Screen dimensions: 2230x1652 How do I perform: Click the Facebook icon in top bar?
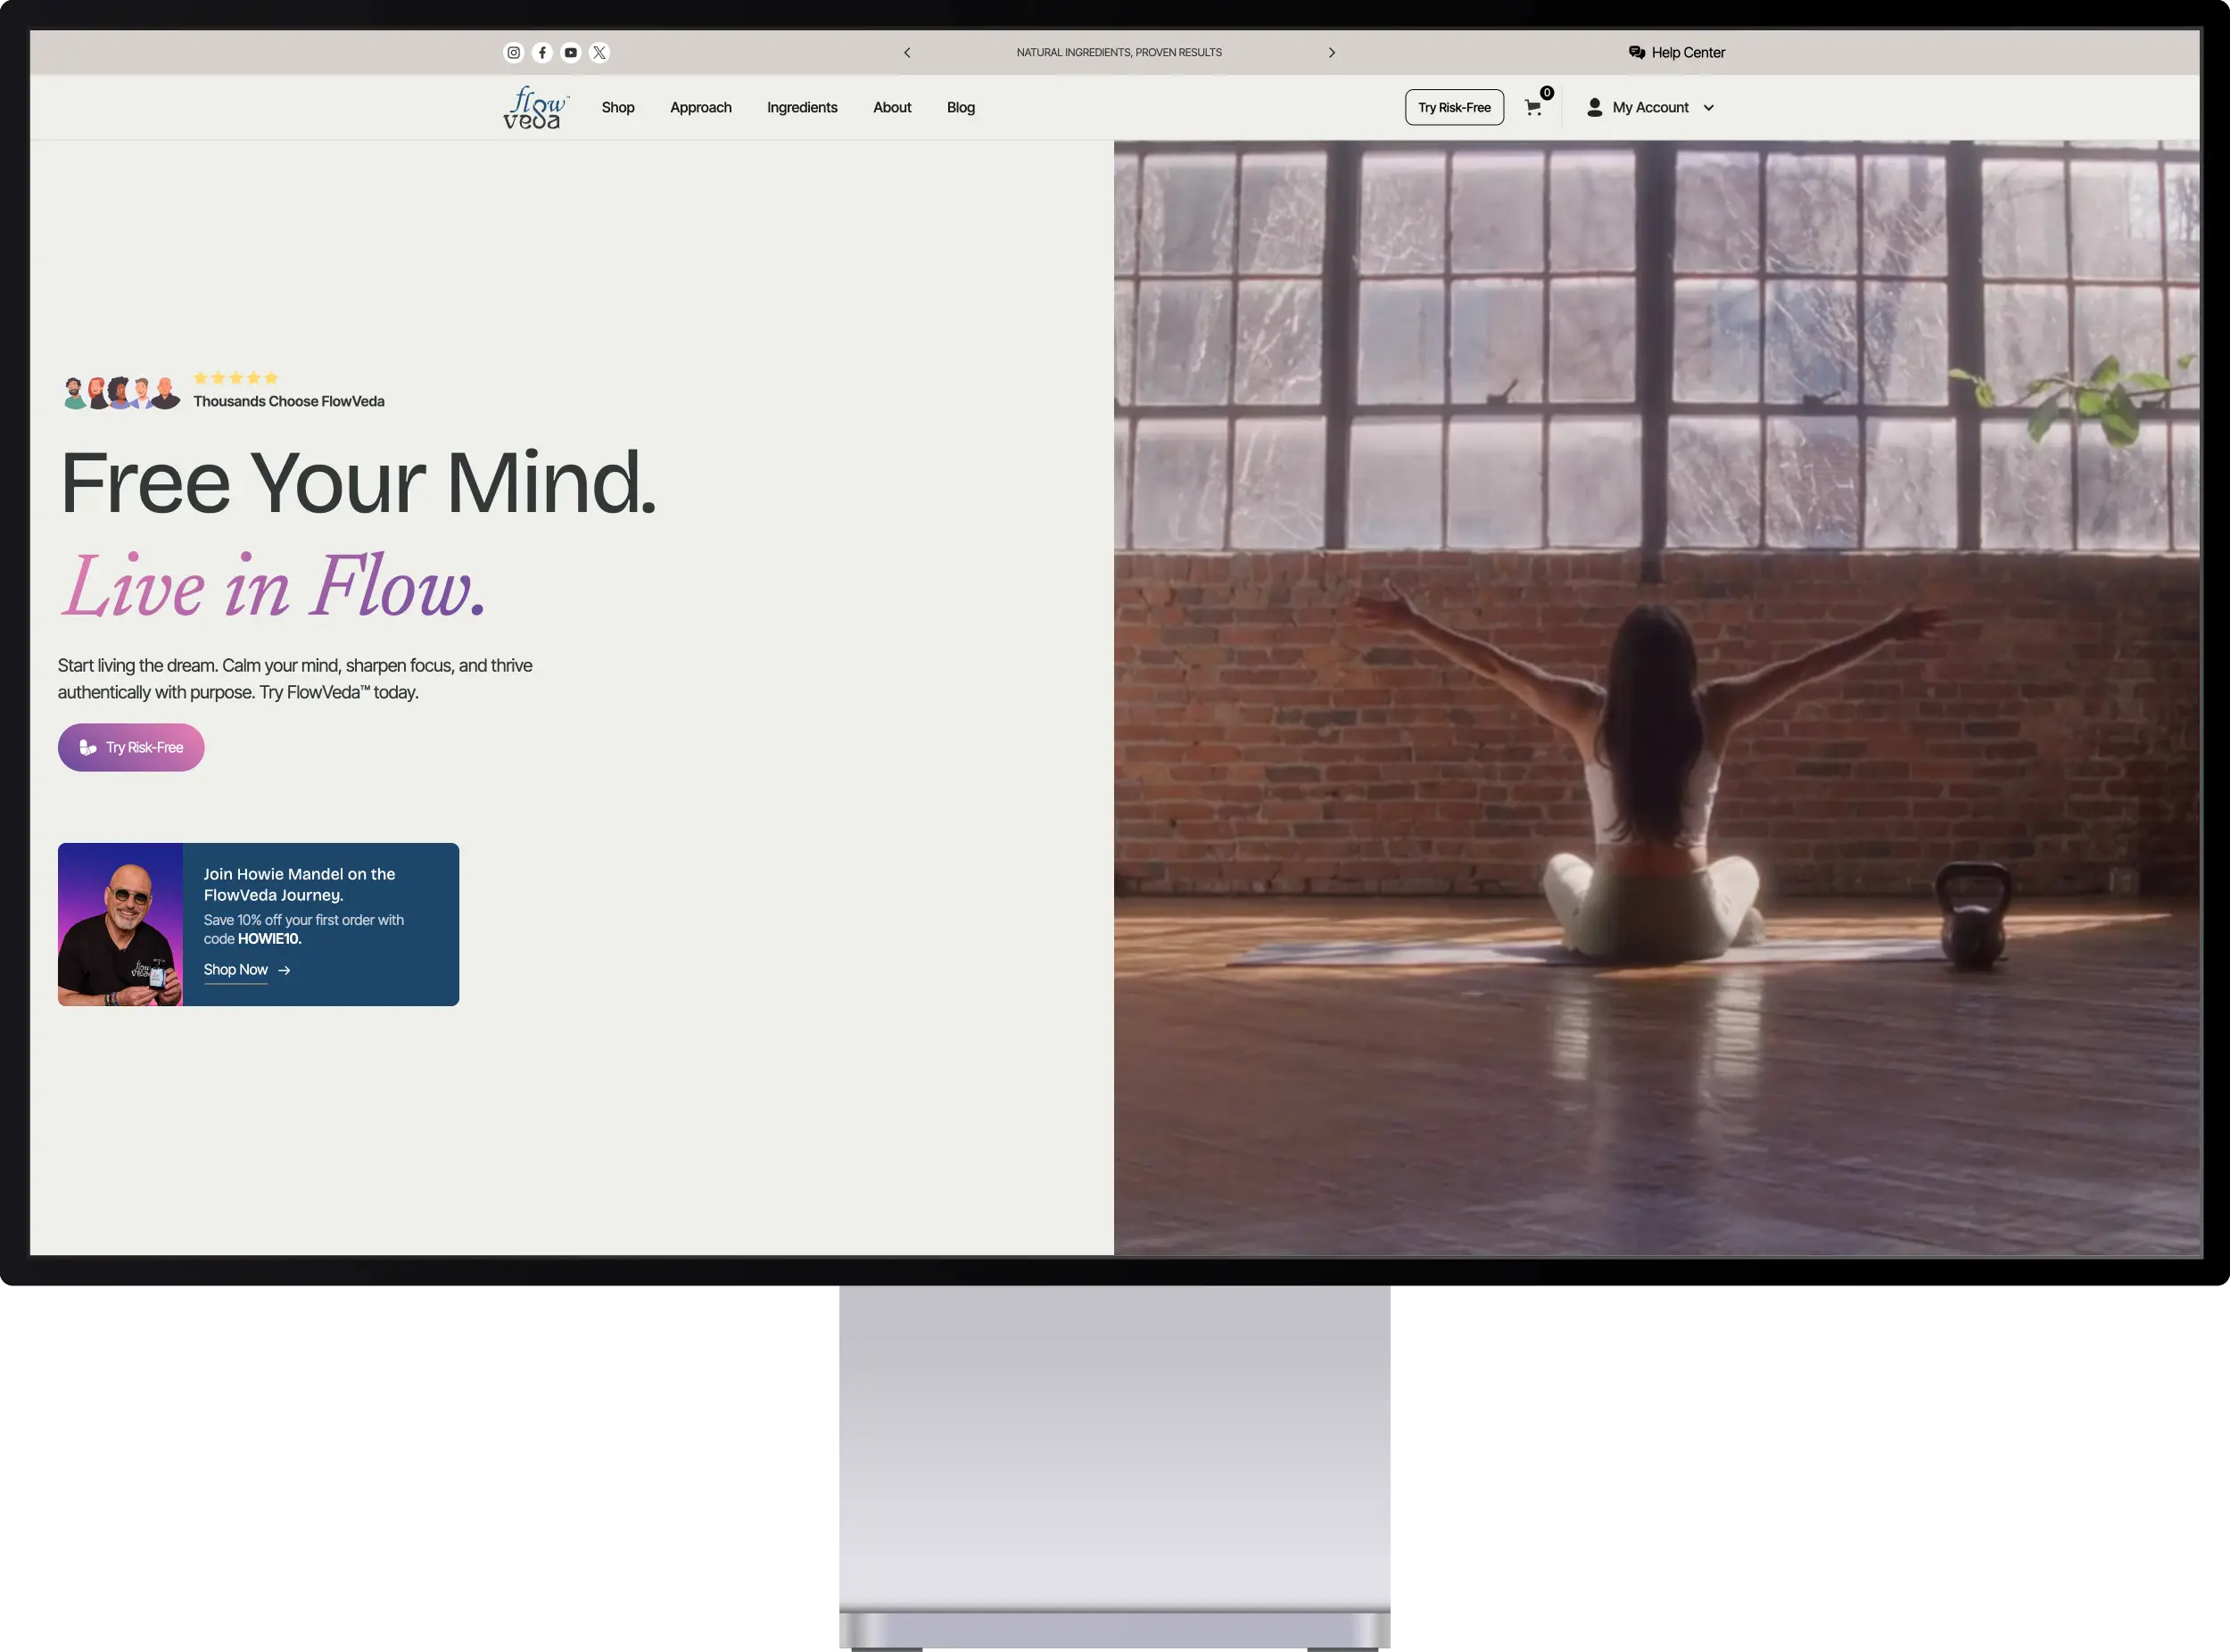pyautogui.click(x=542, y=53)
